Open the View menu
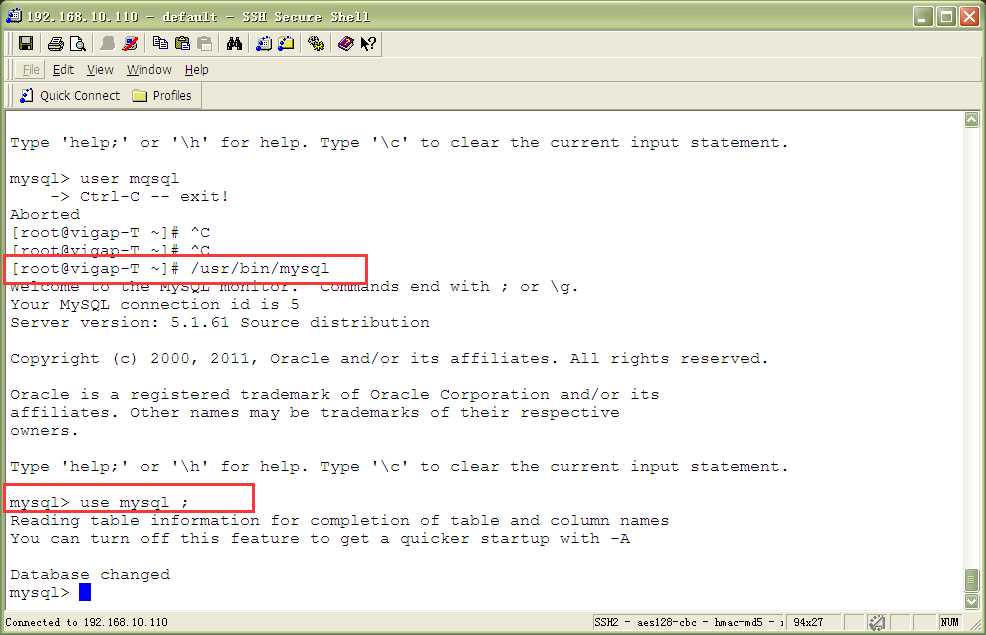Viewport: 986px width, 635px height. [x=100, y=70]
